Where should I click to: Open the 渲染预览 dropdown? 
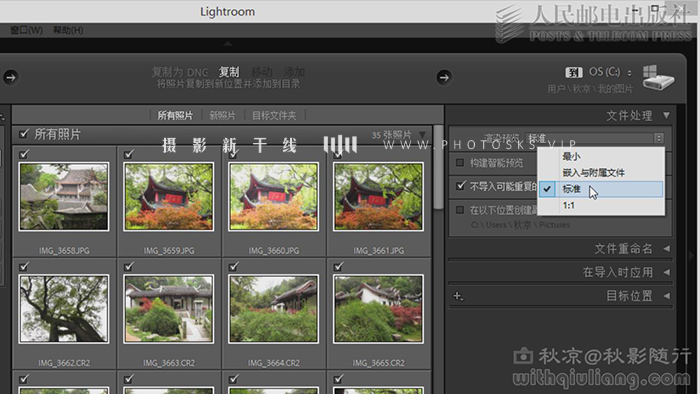pos(595,138)
